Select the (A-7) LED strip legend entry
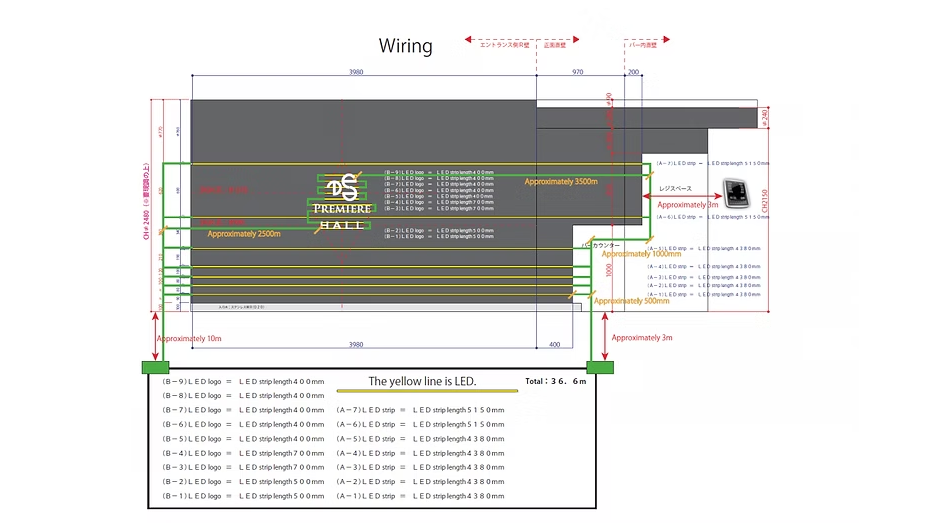This screenshot has height=532, width=932. (x=420, y=410)
